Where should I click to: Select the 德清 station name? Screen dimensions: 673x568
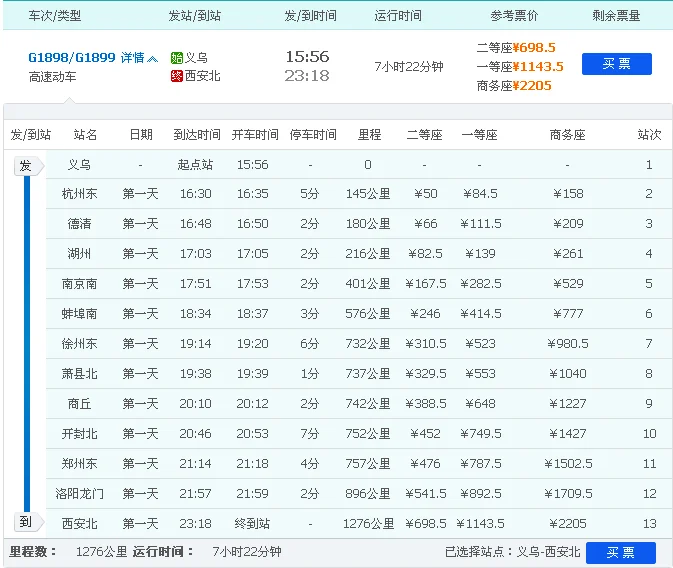pyautogui.click(x=79, y=224)
